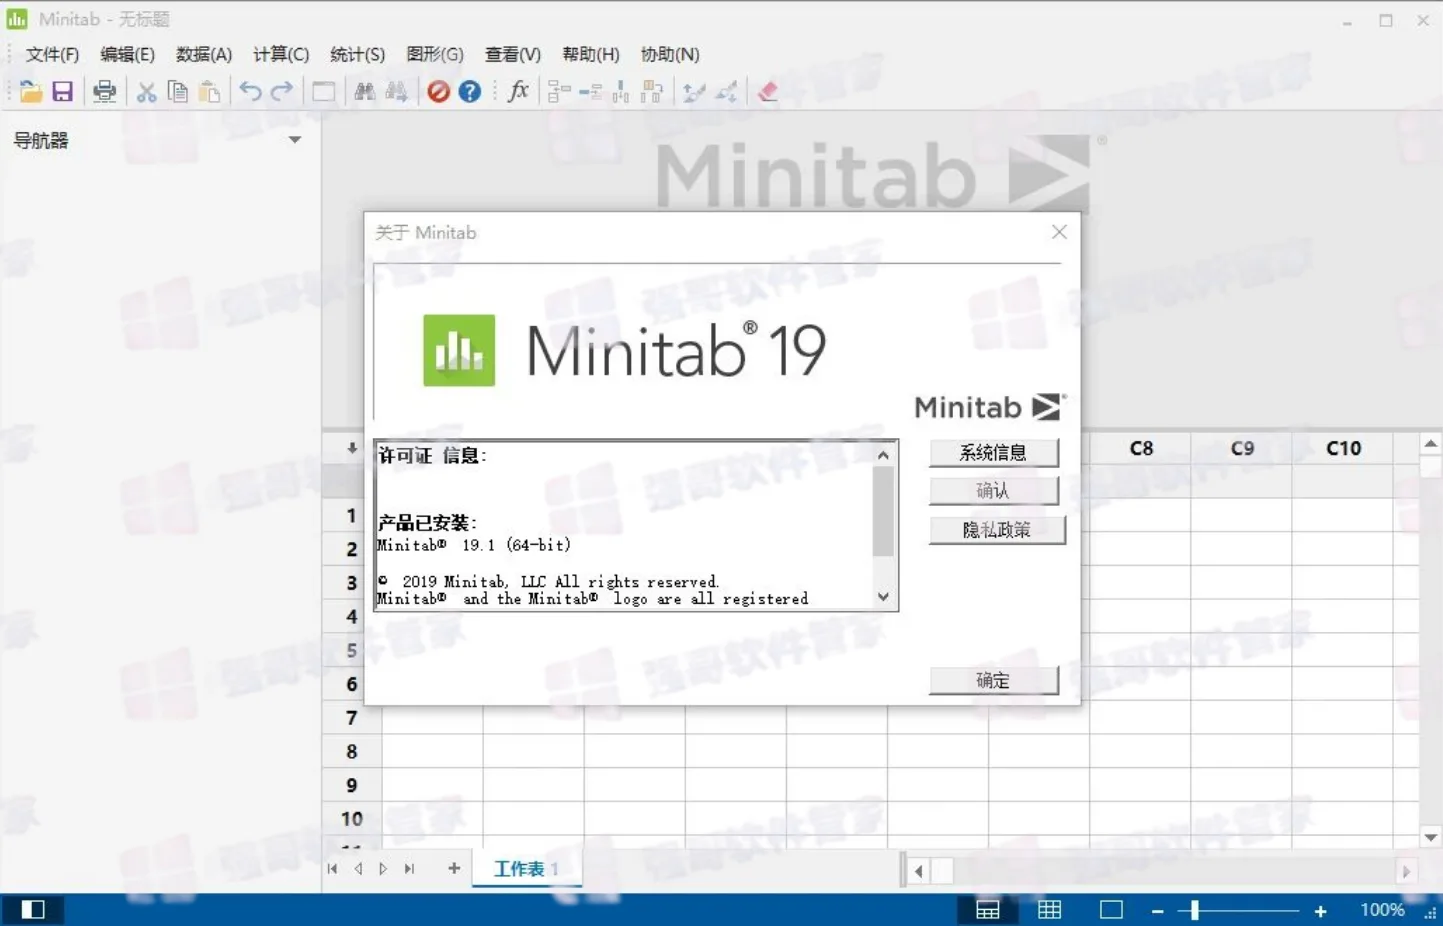1443x926 pixels.
Task: Cut selection with the scissors icon
Action: (147, 92)
